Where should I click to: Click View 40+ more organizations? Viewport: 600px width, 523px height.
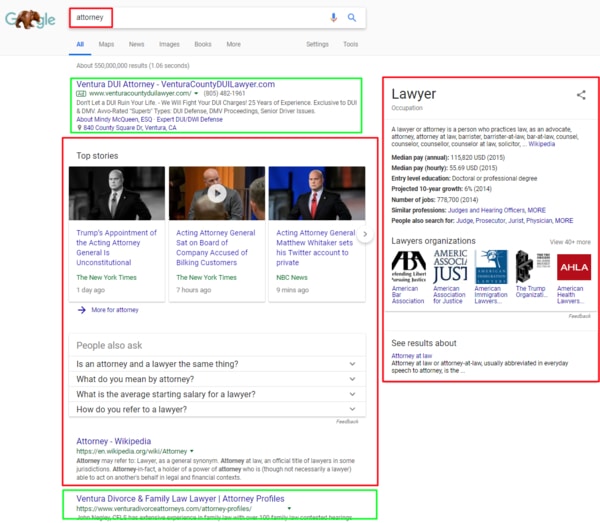coord(570,242)
